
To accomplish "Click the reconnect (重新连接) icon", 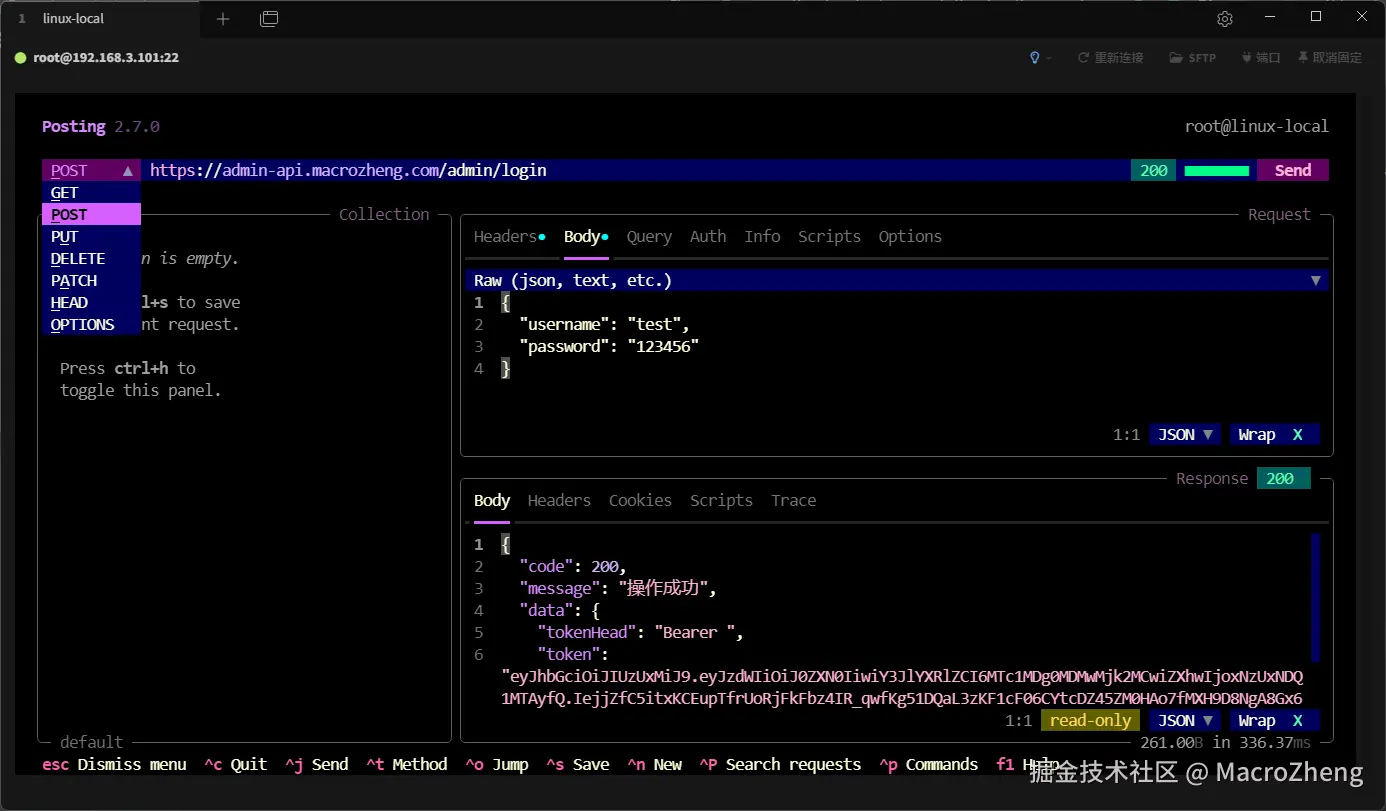I will click(1083, 58).
